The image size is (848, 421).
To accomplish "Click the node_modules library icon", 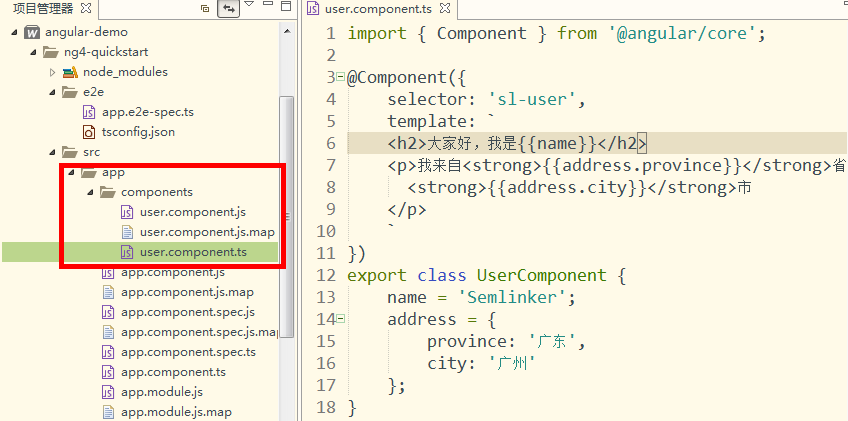I will (70, 72).
